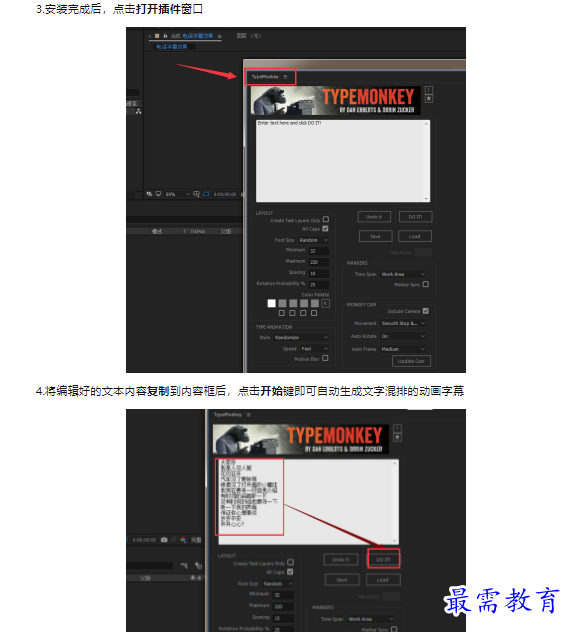Image resolution: width=568 pixels, height=632 pixels.
Task: Open Time Span dropdown in step 4 screenshot
Action: pyautogui.click(x=370, y=619)
